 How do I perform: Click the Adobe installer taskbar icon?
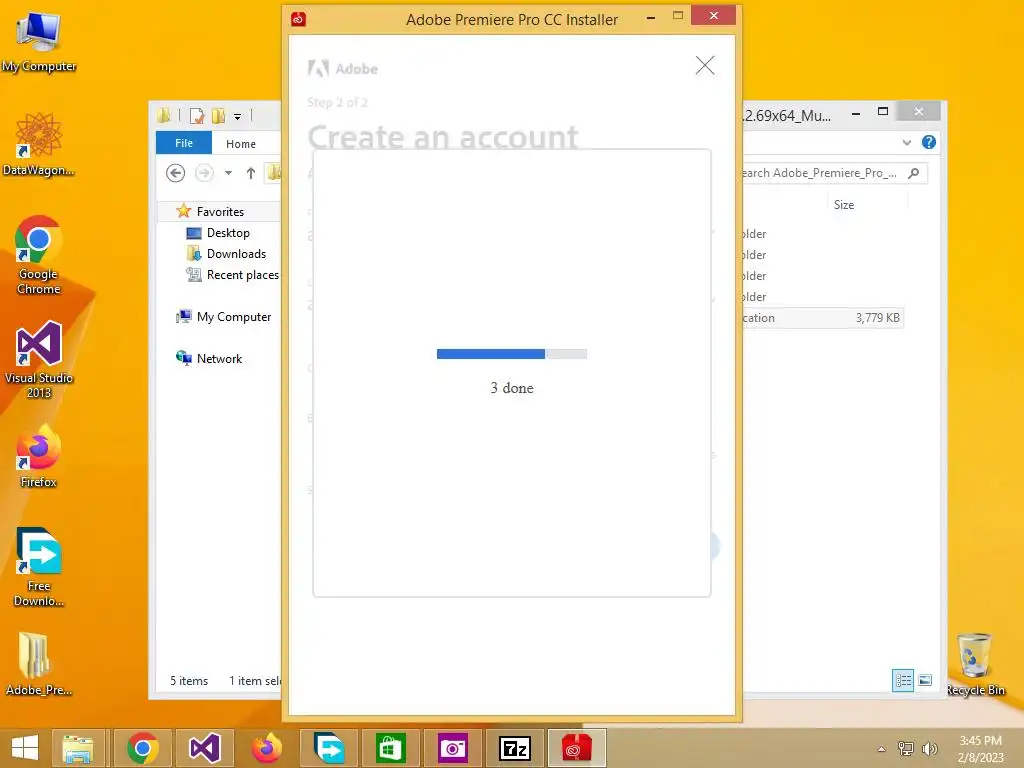coord(577,748)
